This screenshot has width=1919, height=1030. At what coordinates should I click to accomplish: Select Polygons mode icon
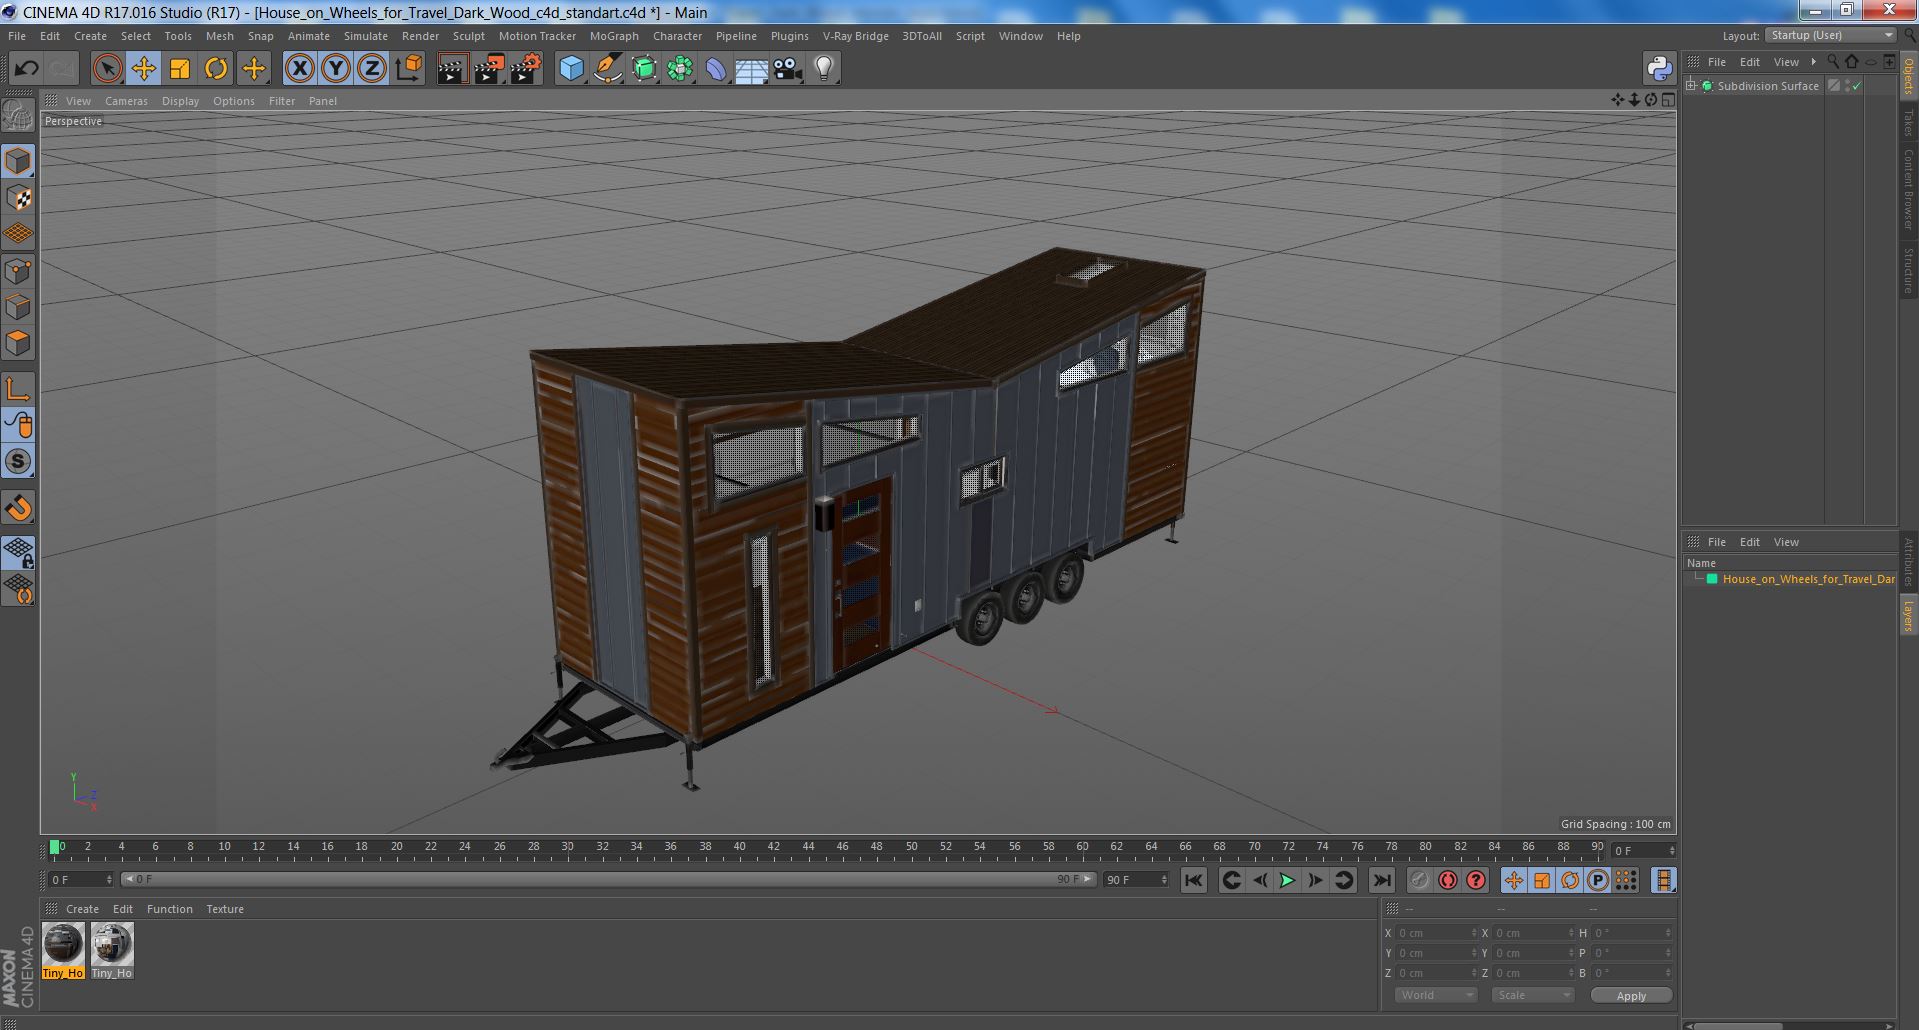click(x=18, y=343)
